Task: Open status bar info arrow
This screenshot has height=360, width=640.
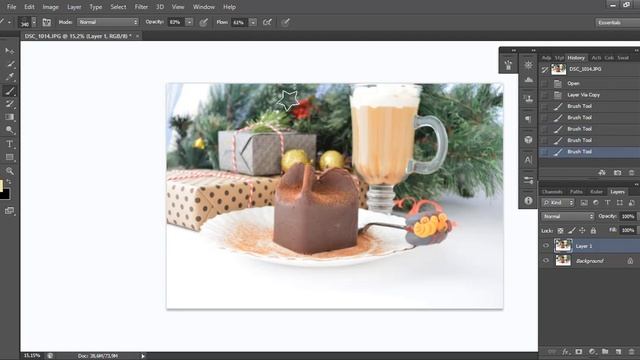Action: (x=143, y=356)
